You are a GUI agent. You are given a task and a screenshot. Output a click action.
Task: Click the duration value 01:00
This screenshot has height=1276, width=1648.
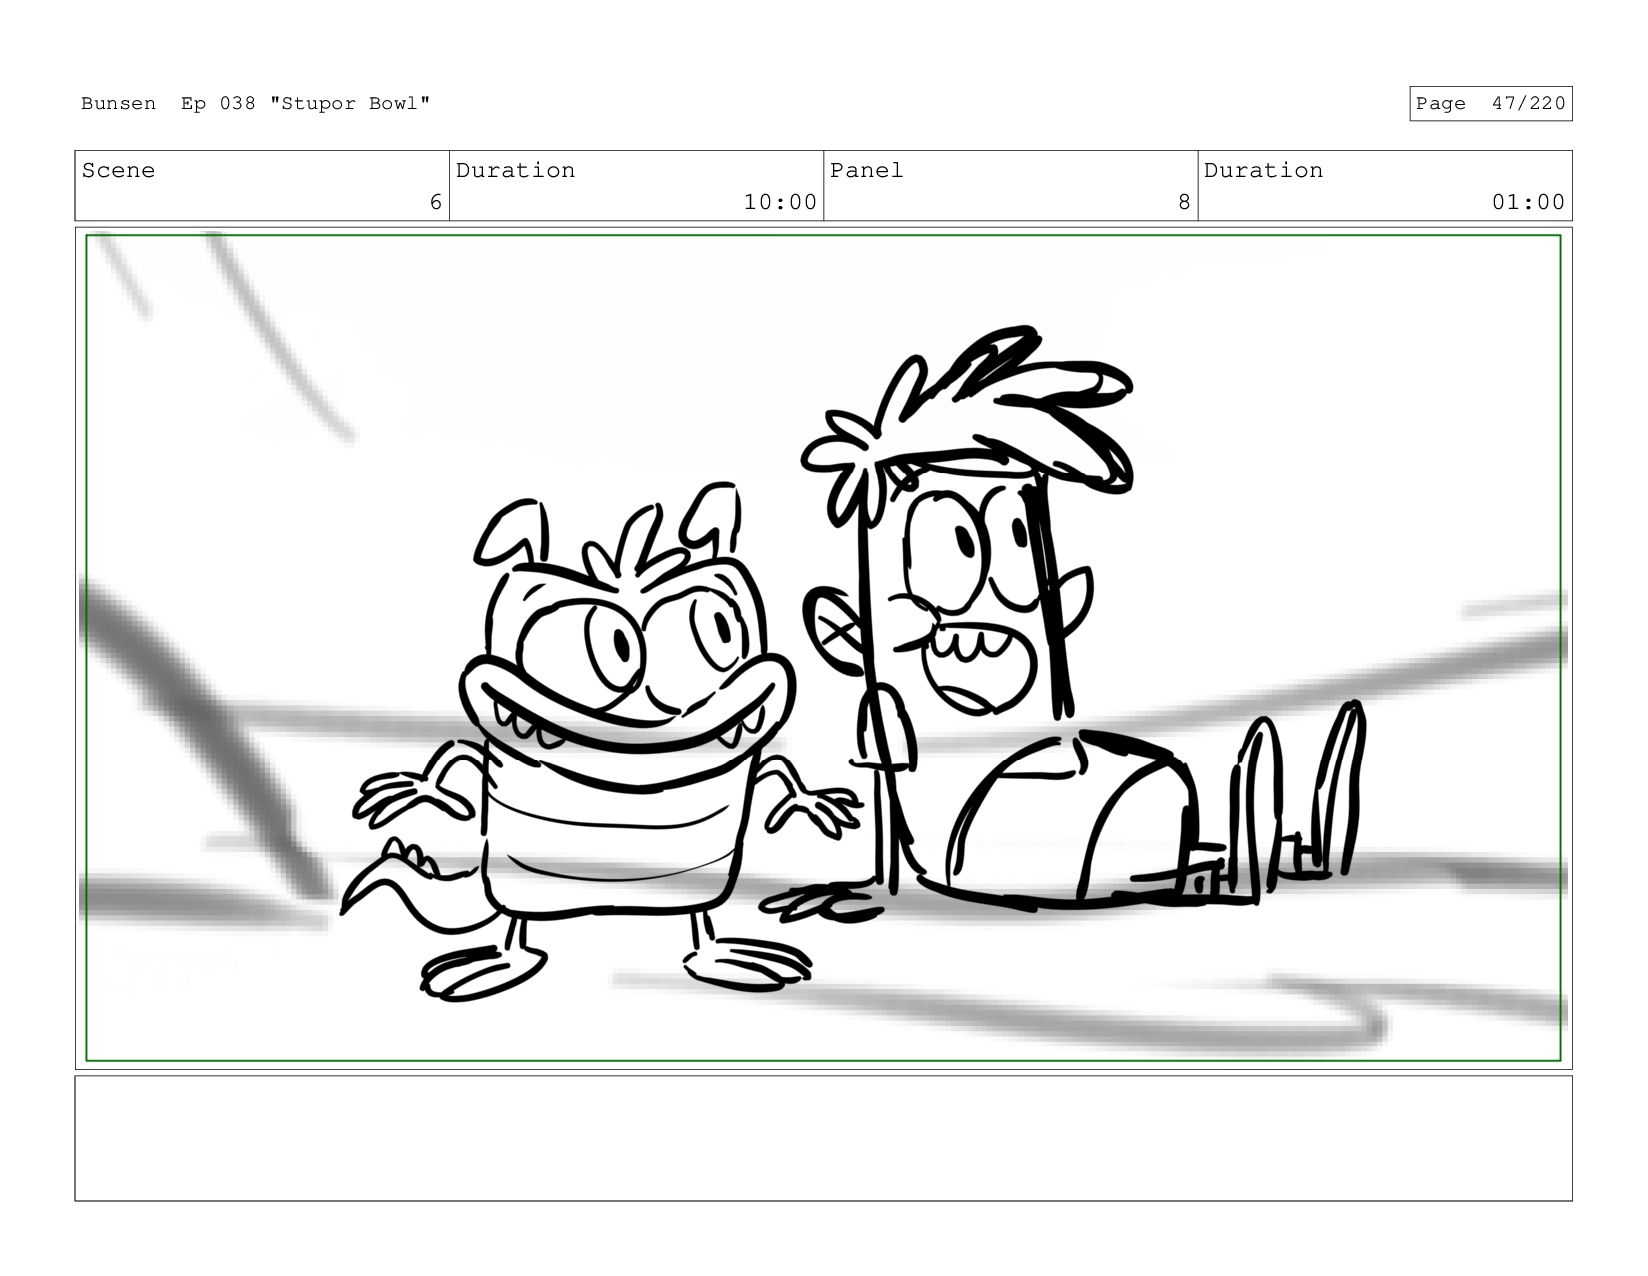[x=1528, y=202]
